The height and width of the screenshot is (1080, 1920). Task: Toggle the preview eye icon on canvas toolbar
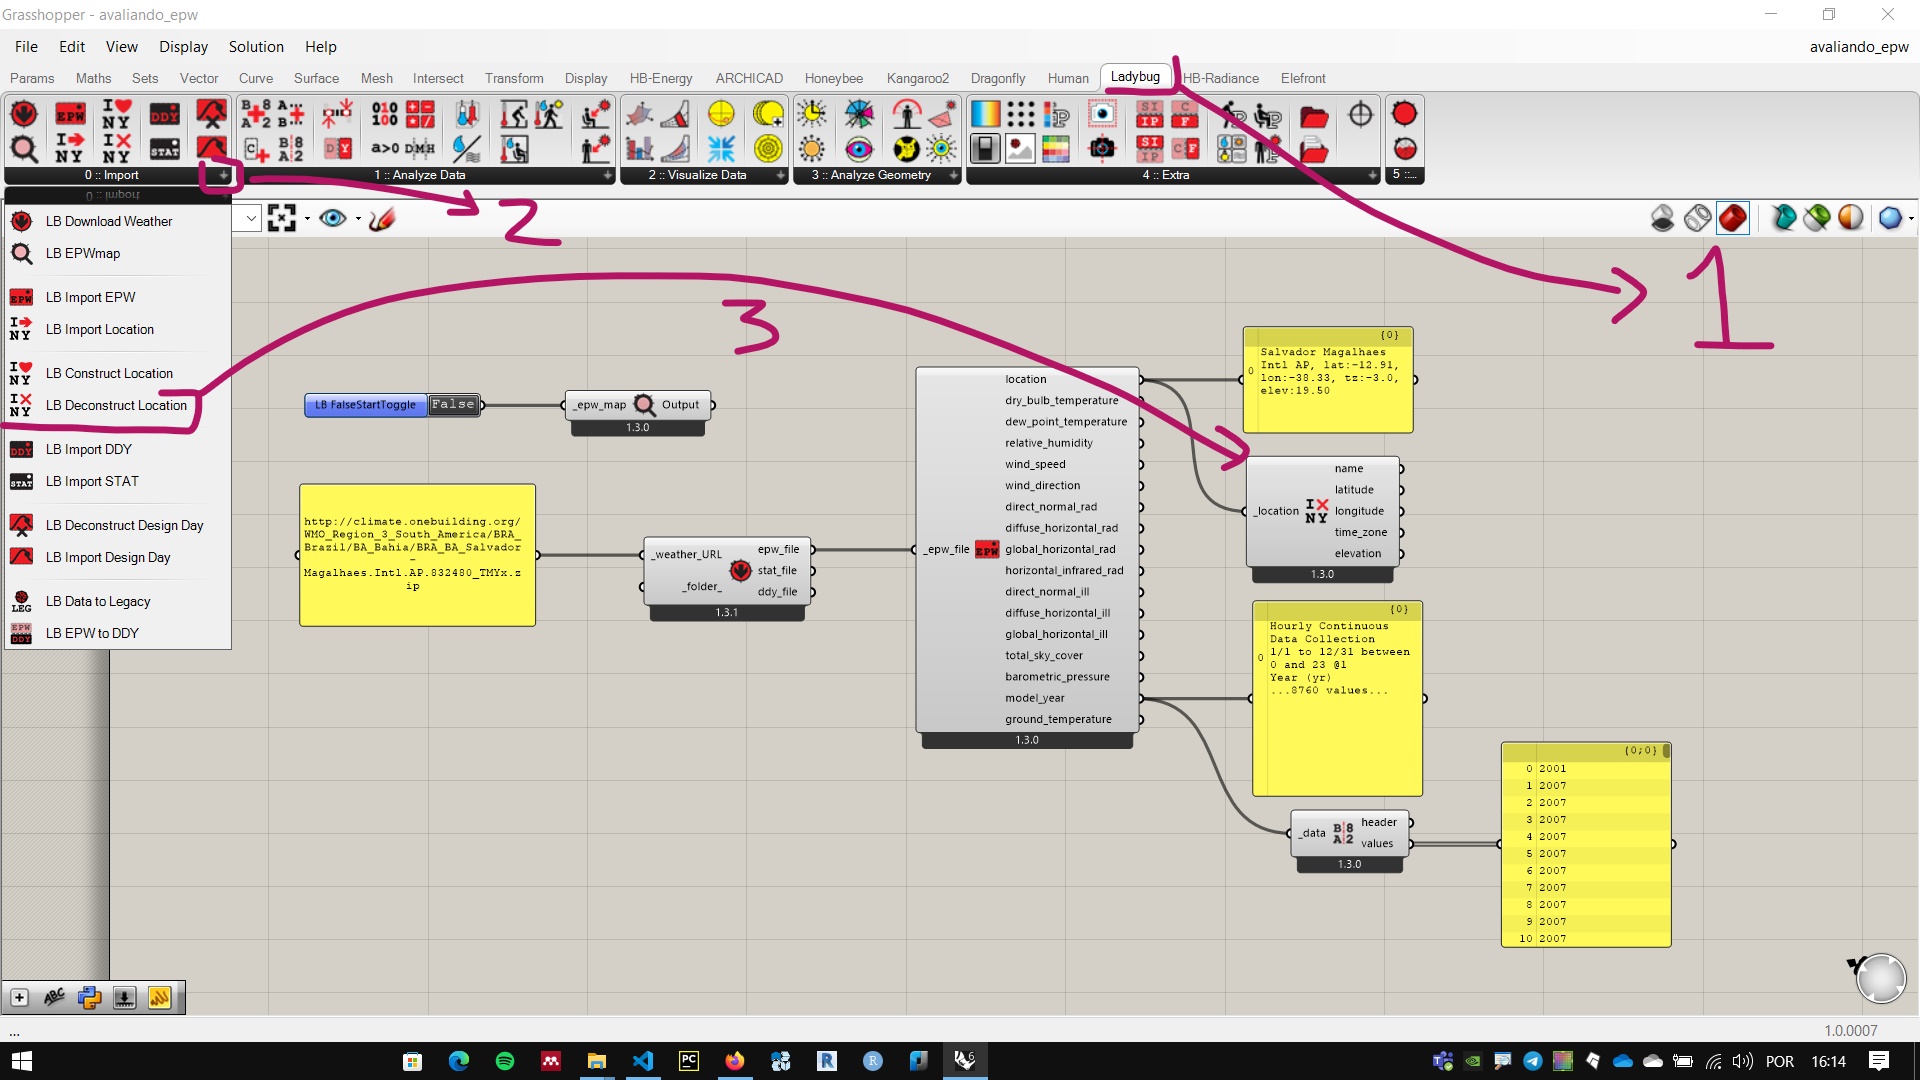point(333,218)
